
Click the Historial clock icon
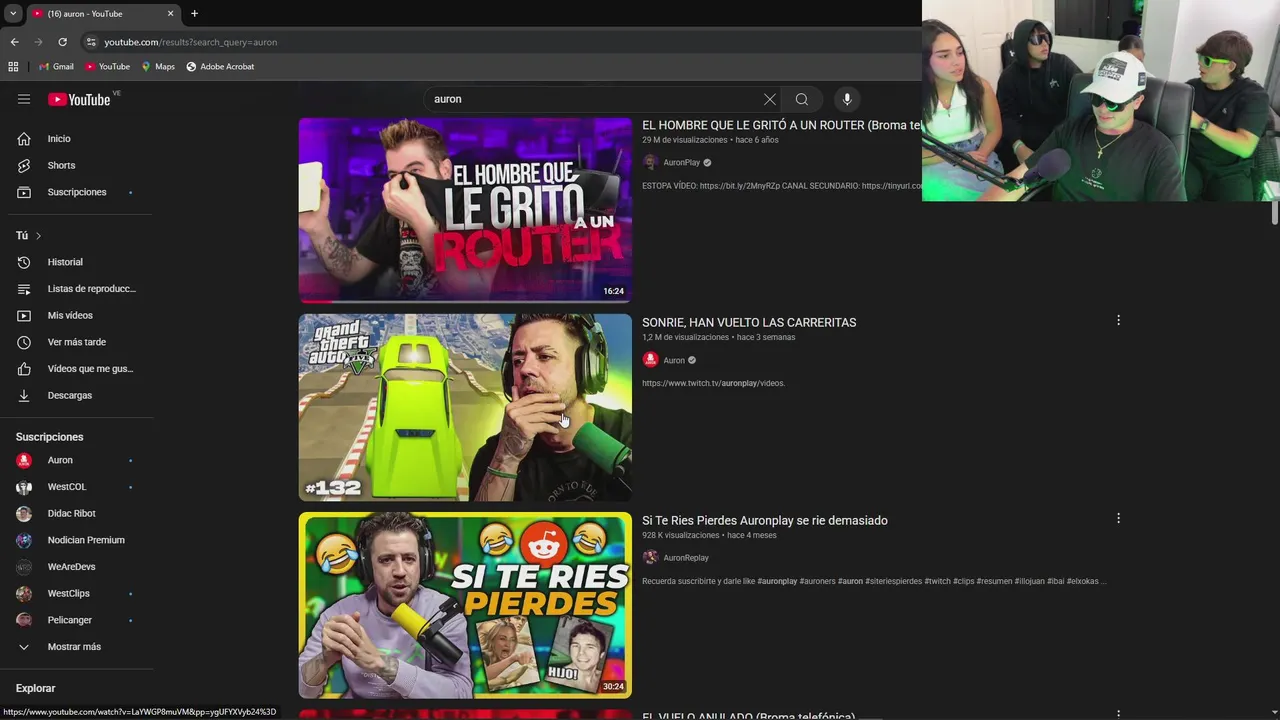point(24,262)
